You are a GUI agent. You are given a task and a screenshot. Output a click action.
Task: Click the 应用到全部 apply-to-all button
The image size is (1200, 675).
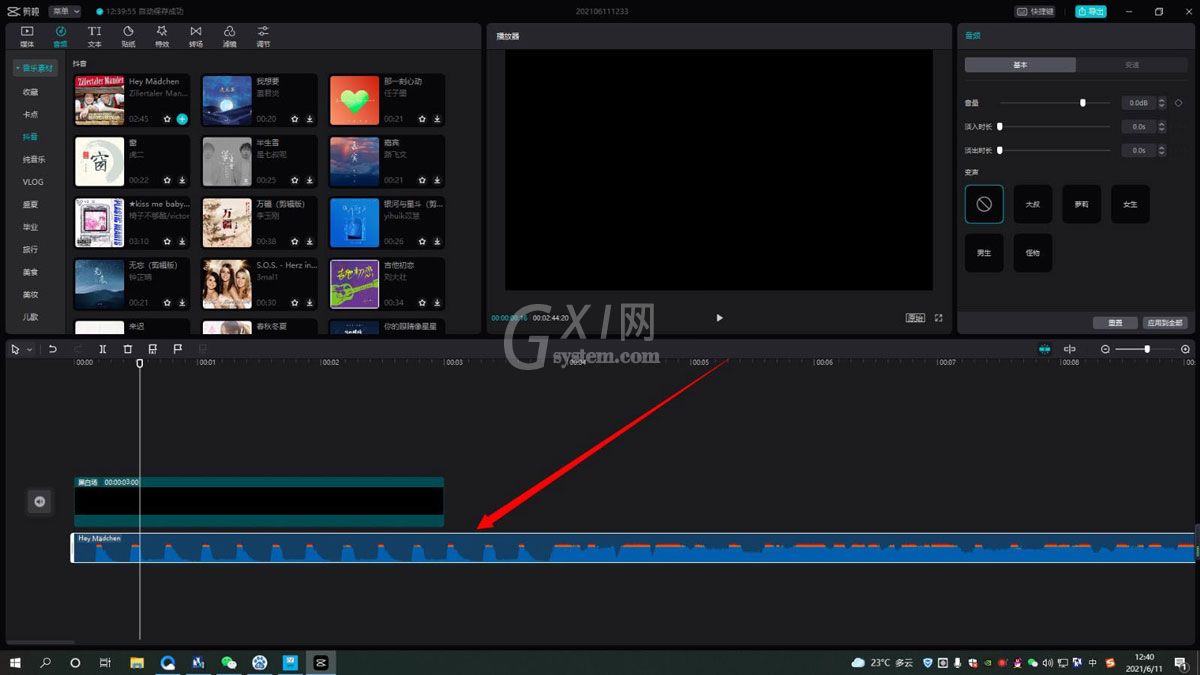pos(1165,323)
